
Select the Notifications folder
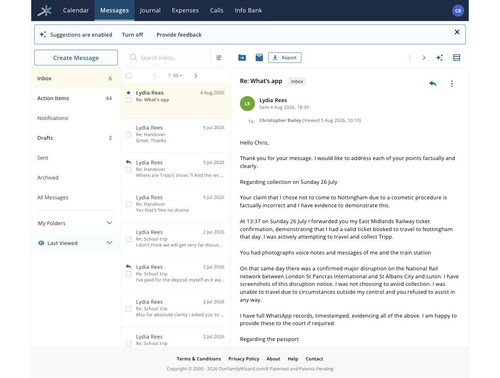click(x=76, y=118)
